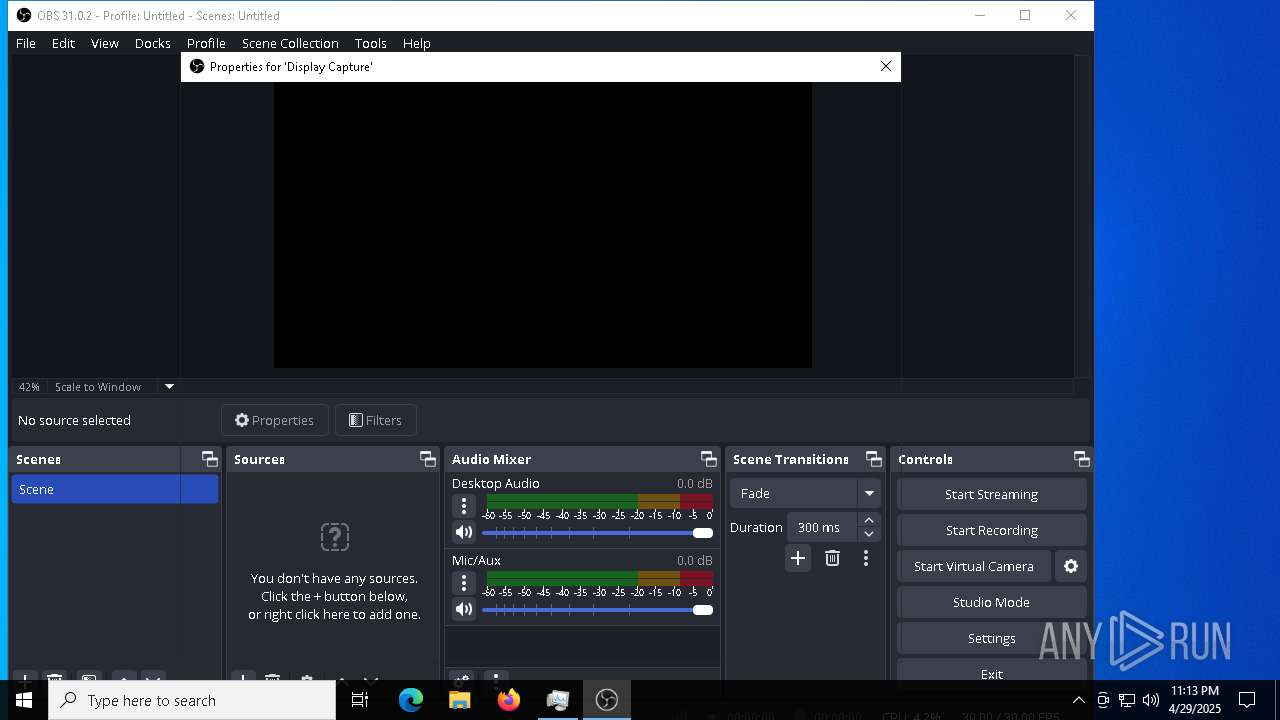1280x720 pixels.
Task: Mute Desktop Audio with the speaker icon
Action: tap(464, 533)
